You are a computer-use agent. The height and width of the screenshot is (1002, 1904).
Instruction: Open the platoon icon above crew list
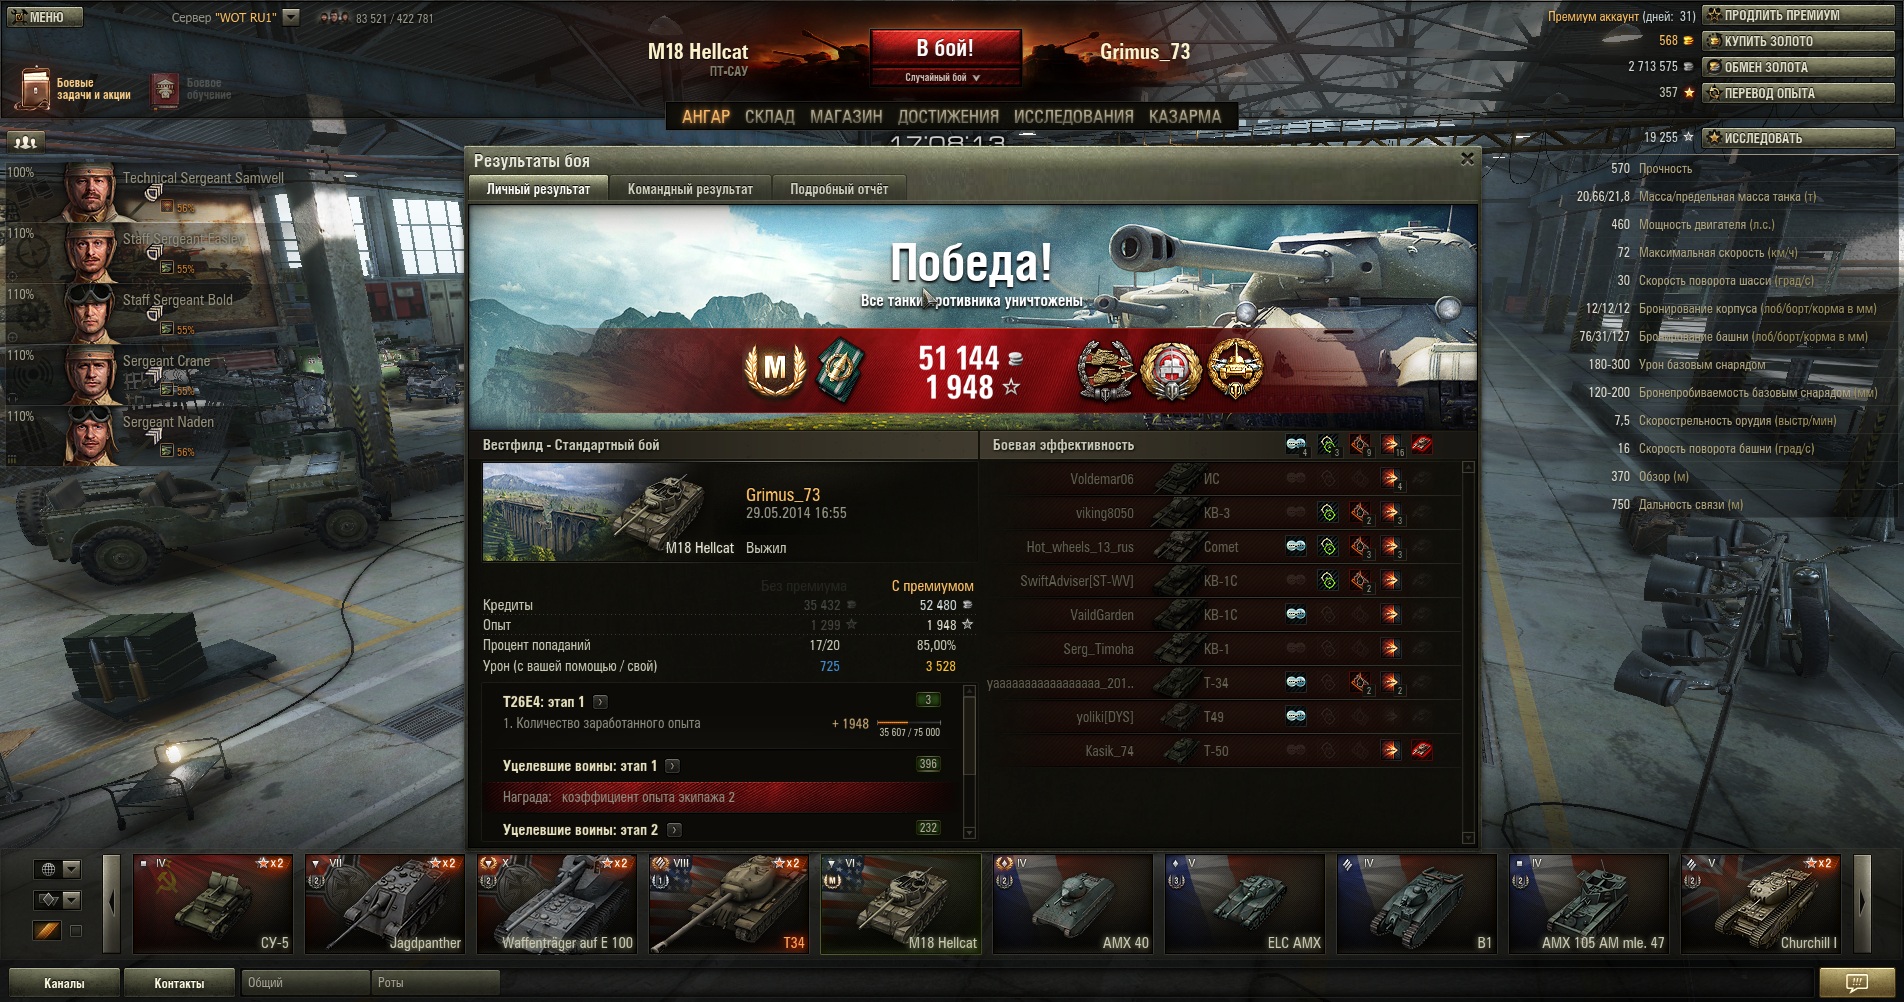click(x=26, y=141)
